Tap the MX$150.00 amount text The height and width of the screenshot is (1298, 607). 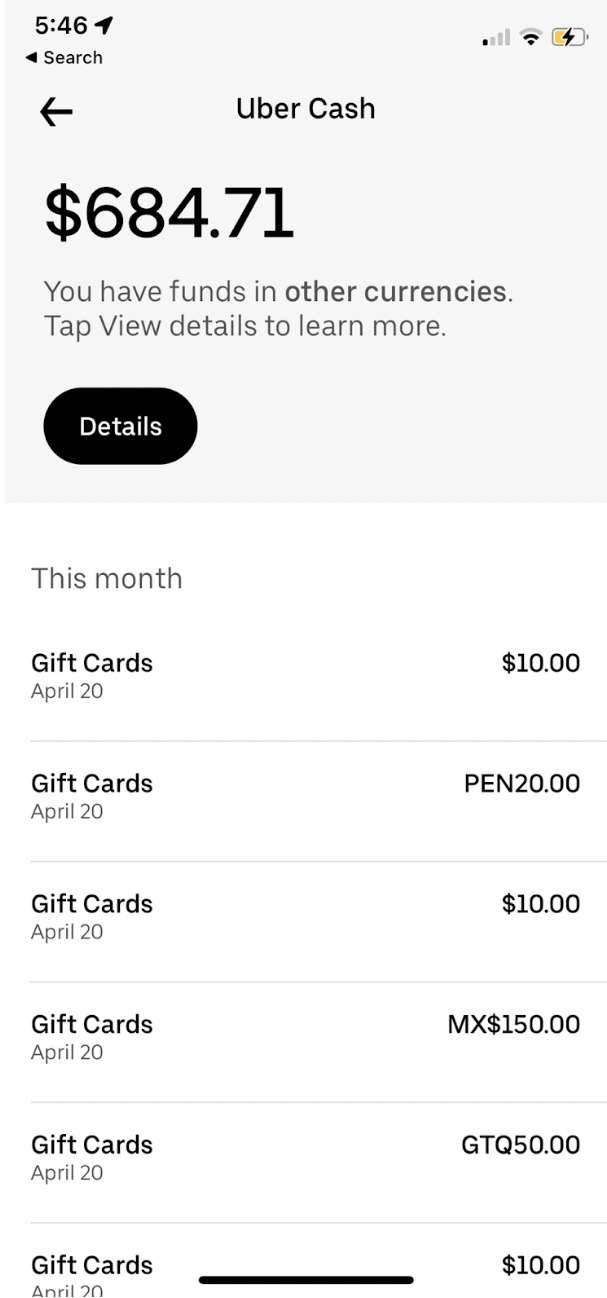point(513,1025)
